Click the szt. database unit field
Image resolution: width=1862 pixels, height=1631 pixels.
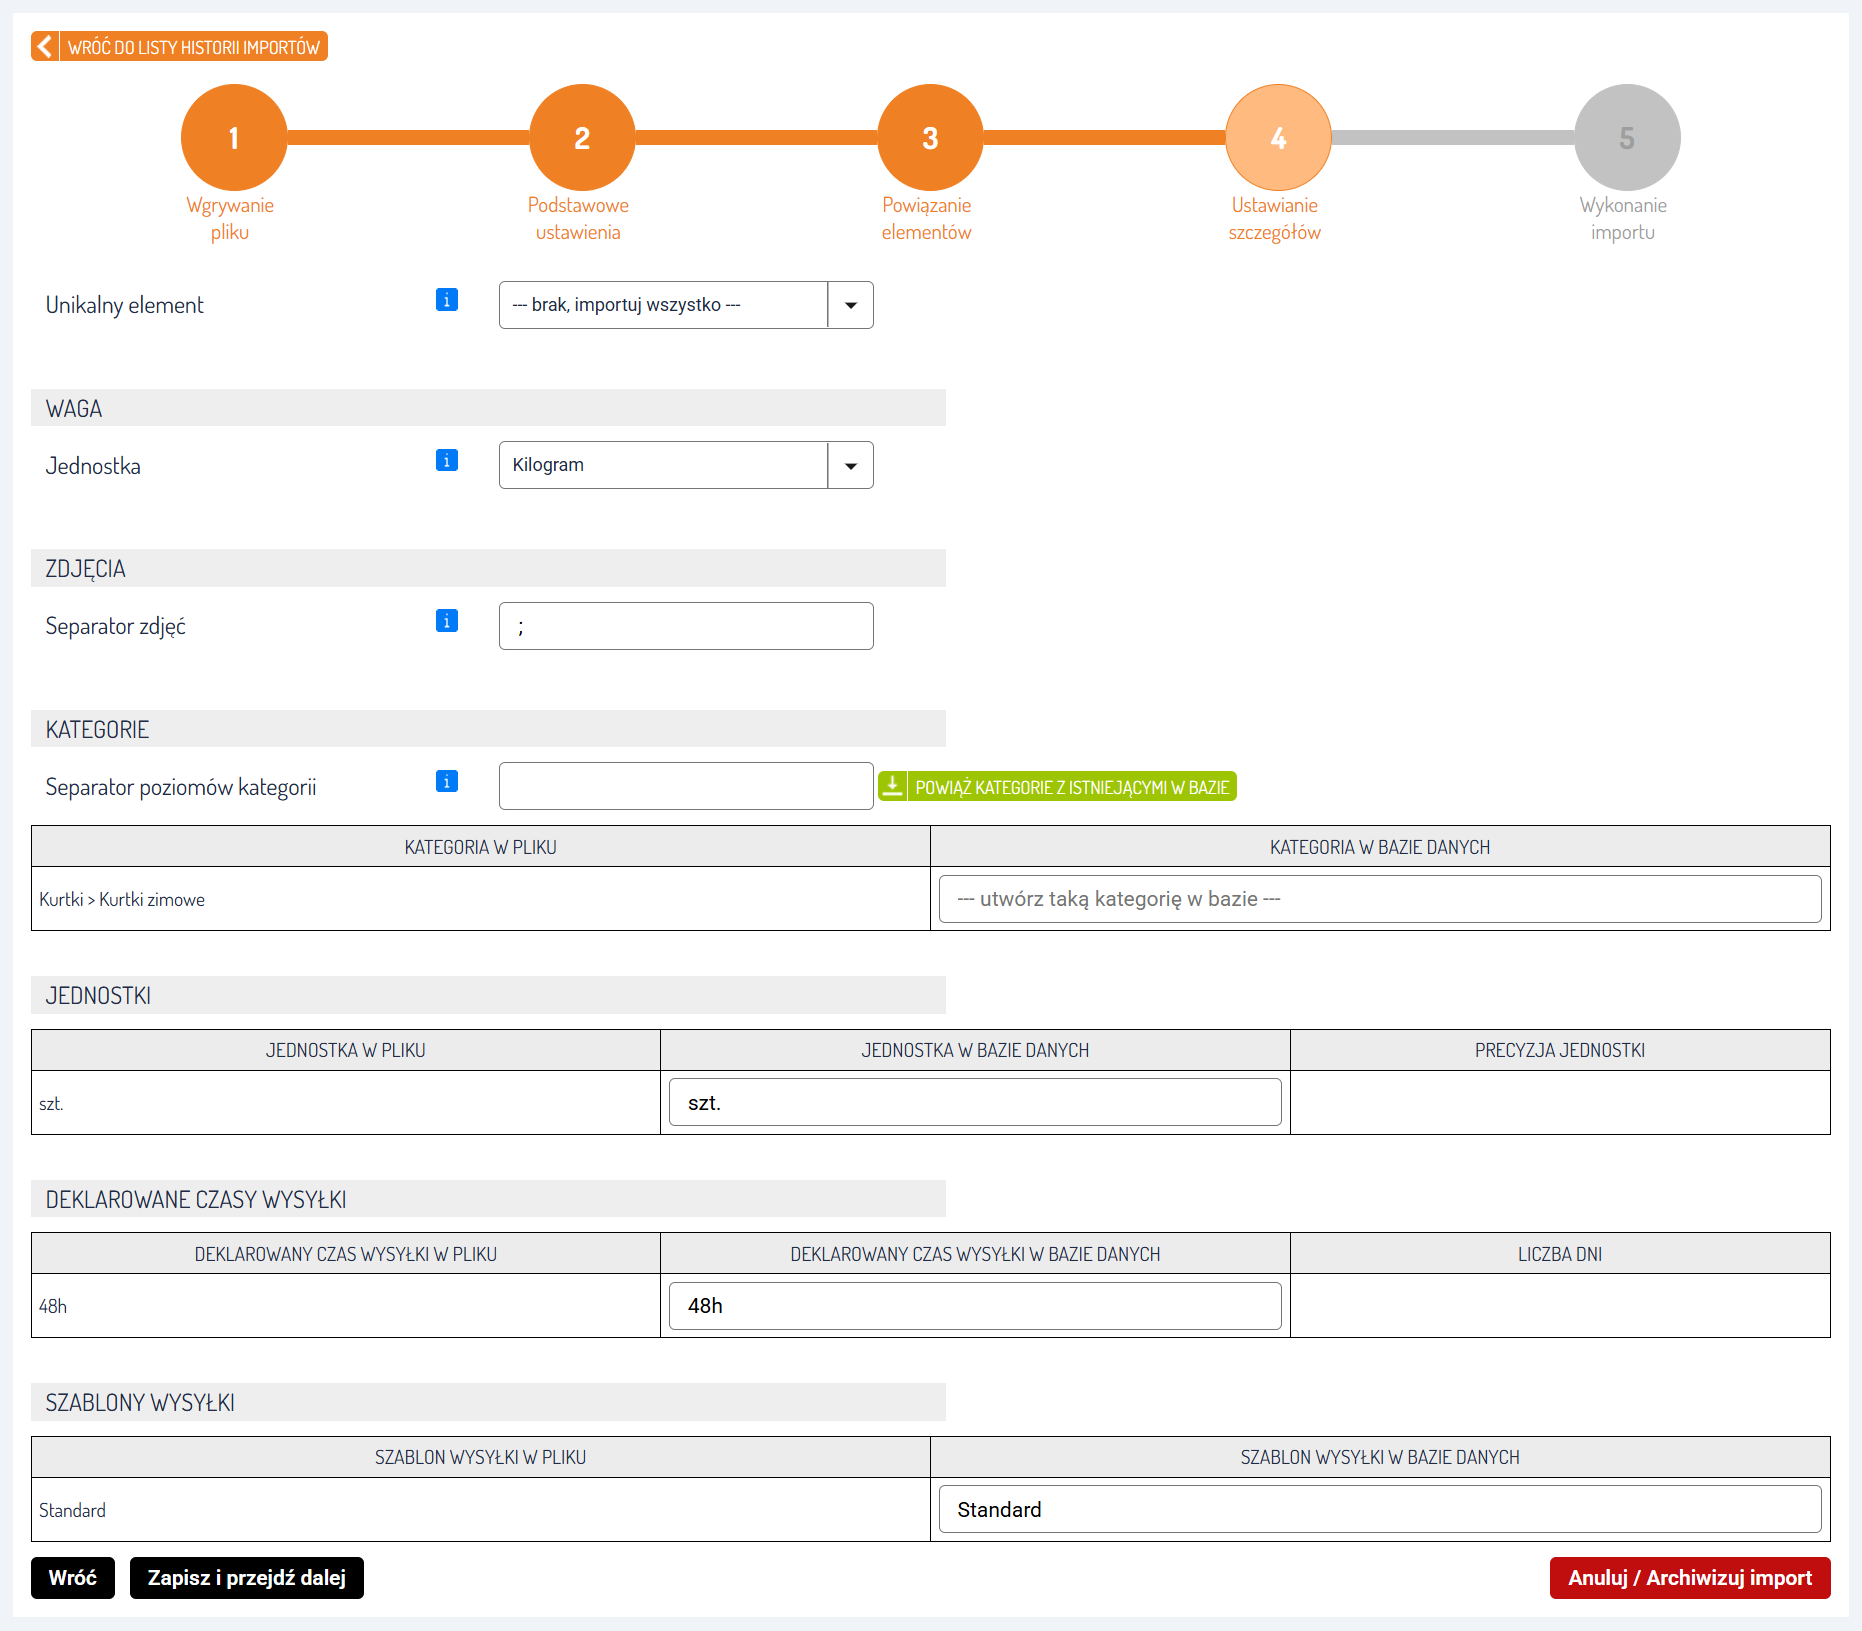coord(974,1103)
